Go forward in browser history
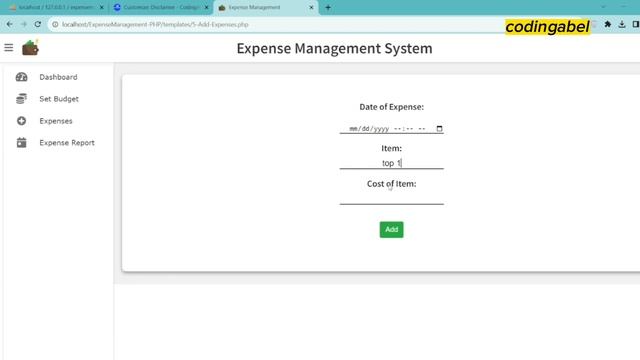This screenshot has height=360, width=640. click(x=24, y=24)
